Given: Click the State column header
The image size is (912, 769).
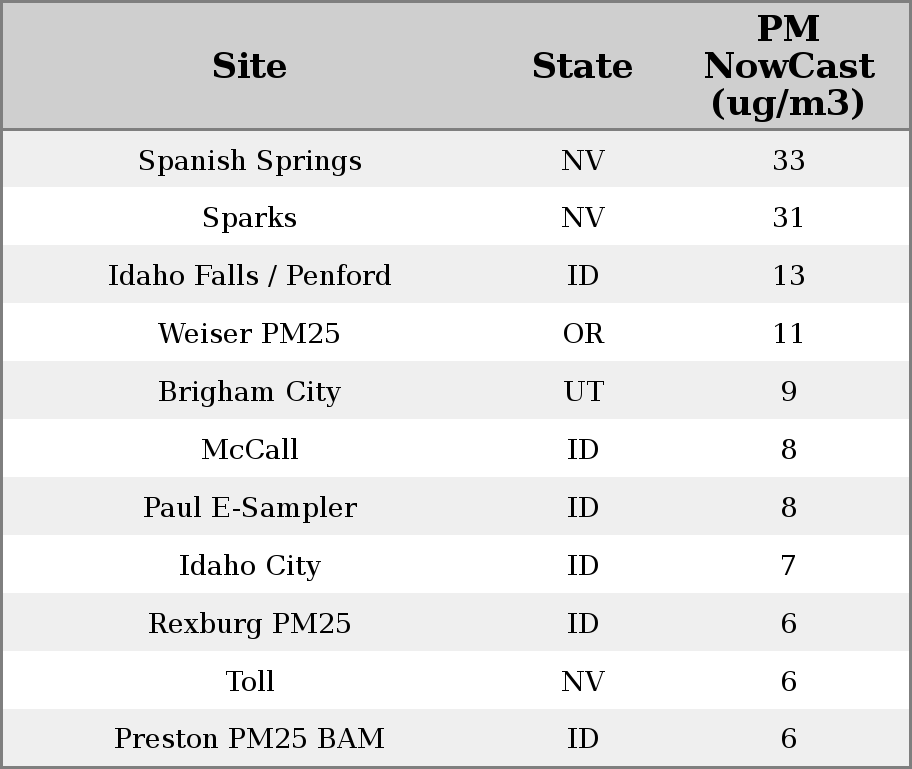Looking at the screenshot, I should click(x=582, y=67).
